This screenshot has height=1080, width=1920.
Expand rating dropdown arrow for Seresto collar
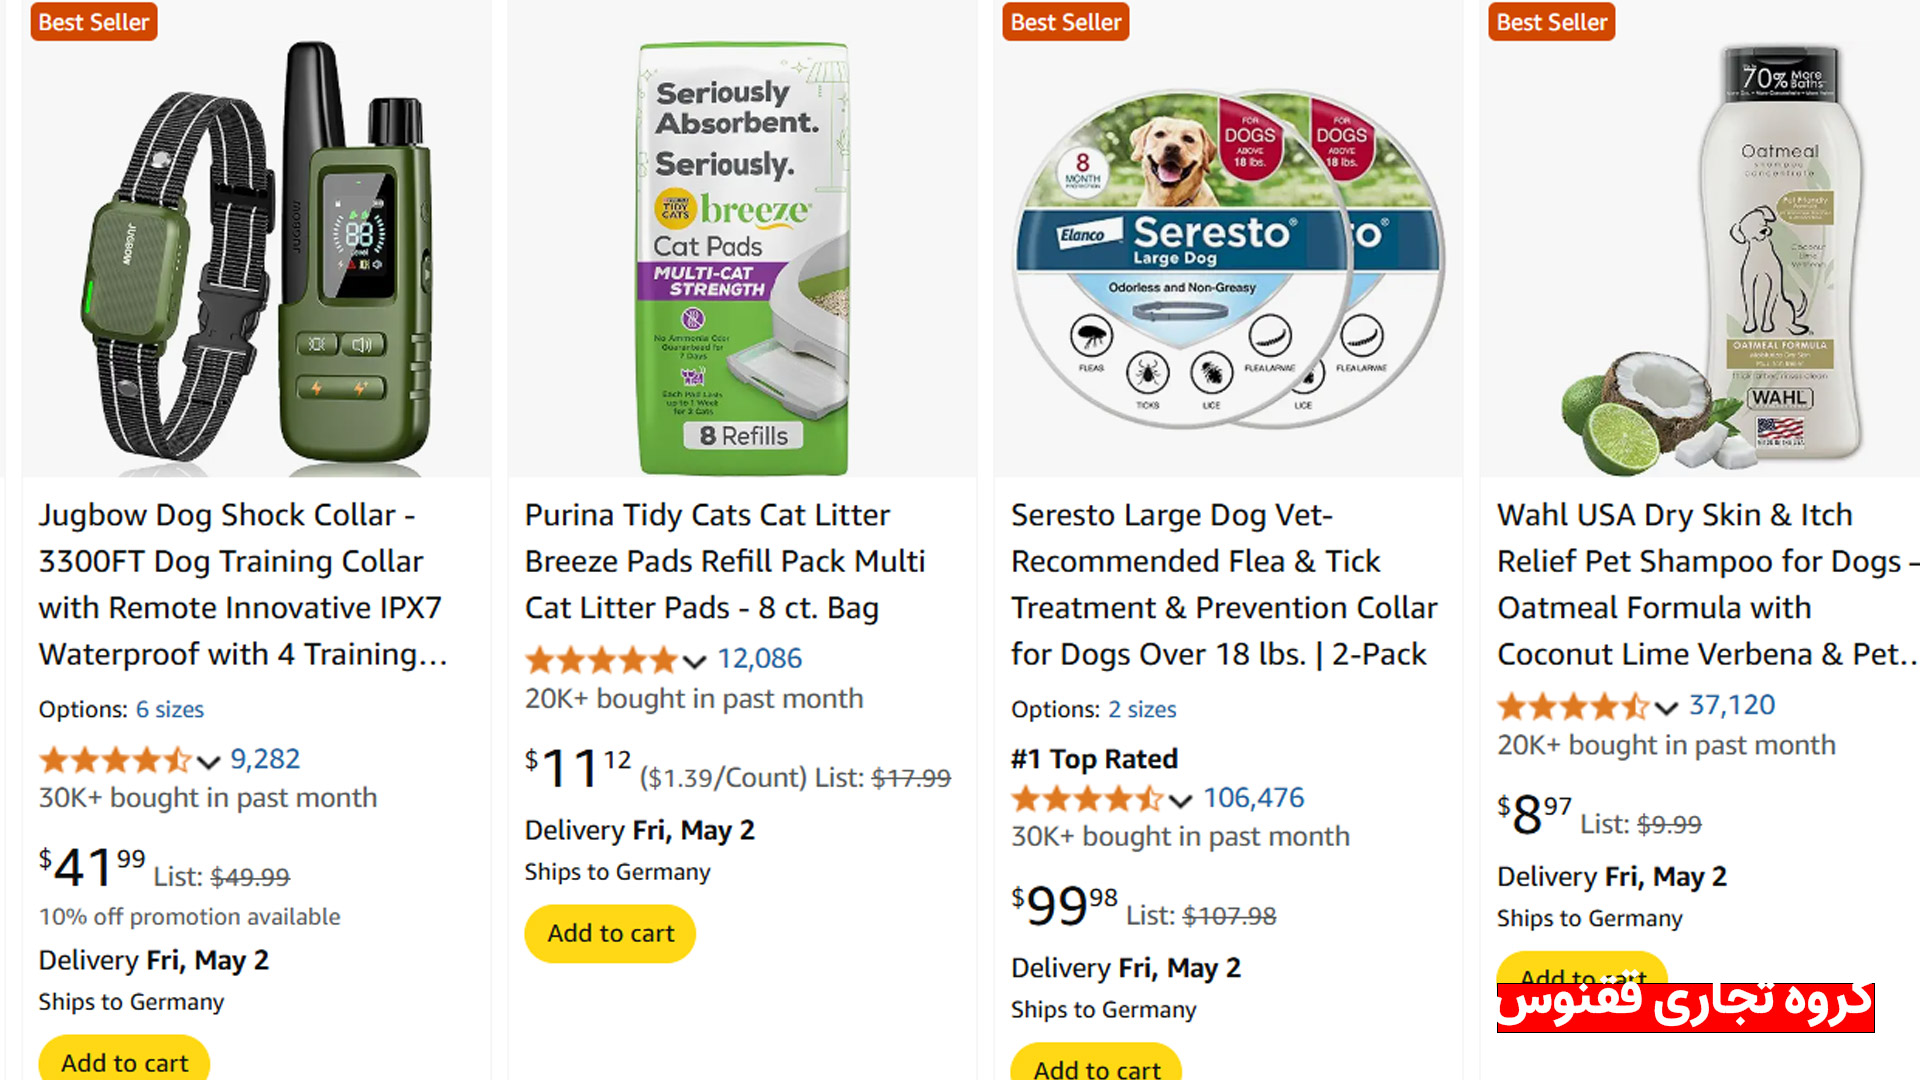1181,800
